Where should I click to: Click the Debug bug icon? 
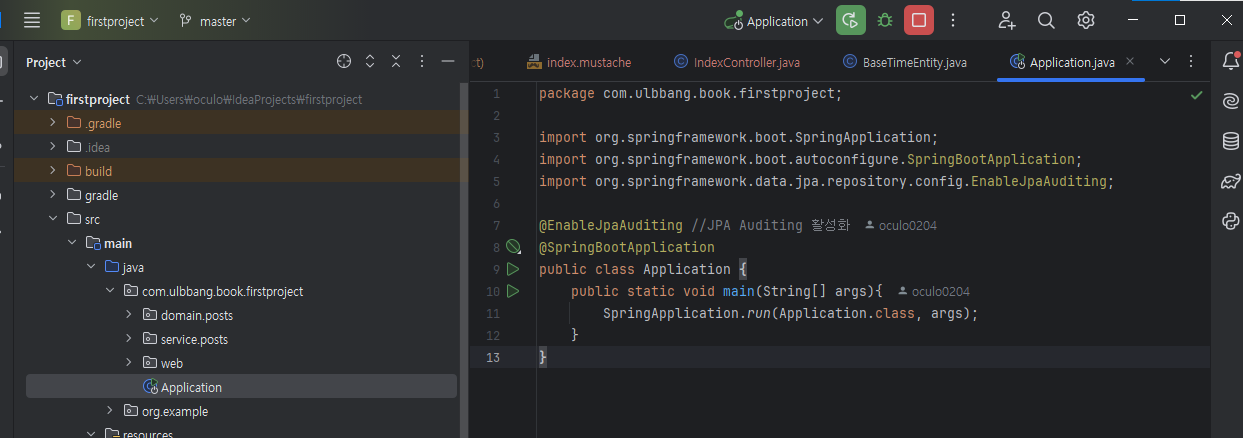pyautogui.click(x=885, y=20)
